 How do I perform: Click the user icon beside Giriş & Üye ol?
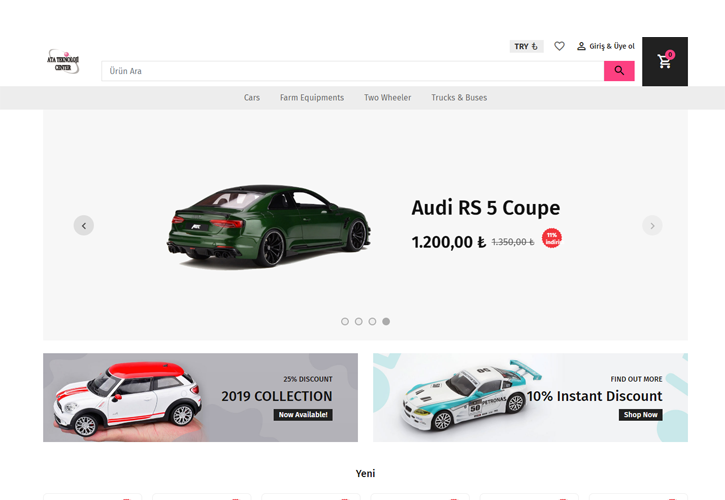pyautogui.click(x=581, y=46)
